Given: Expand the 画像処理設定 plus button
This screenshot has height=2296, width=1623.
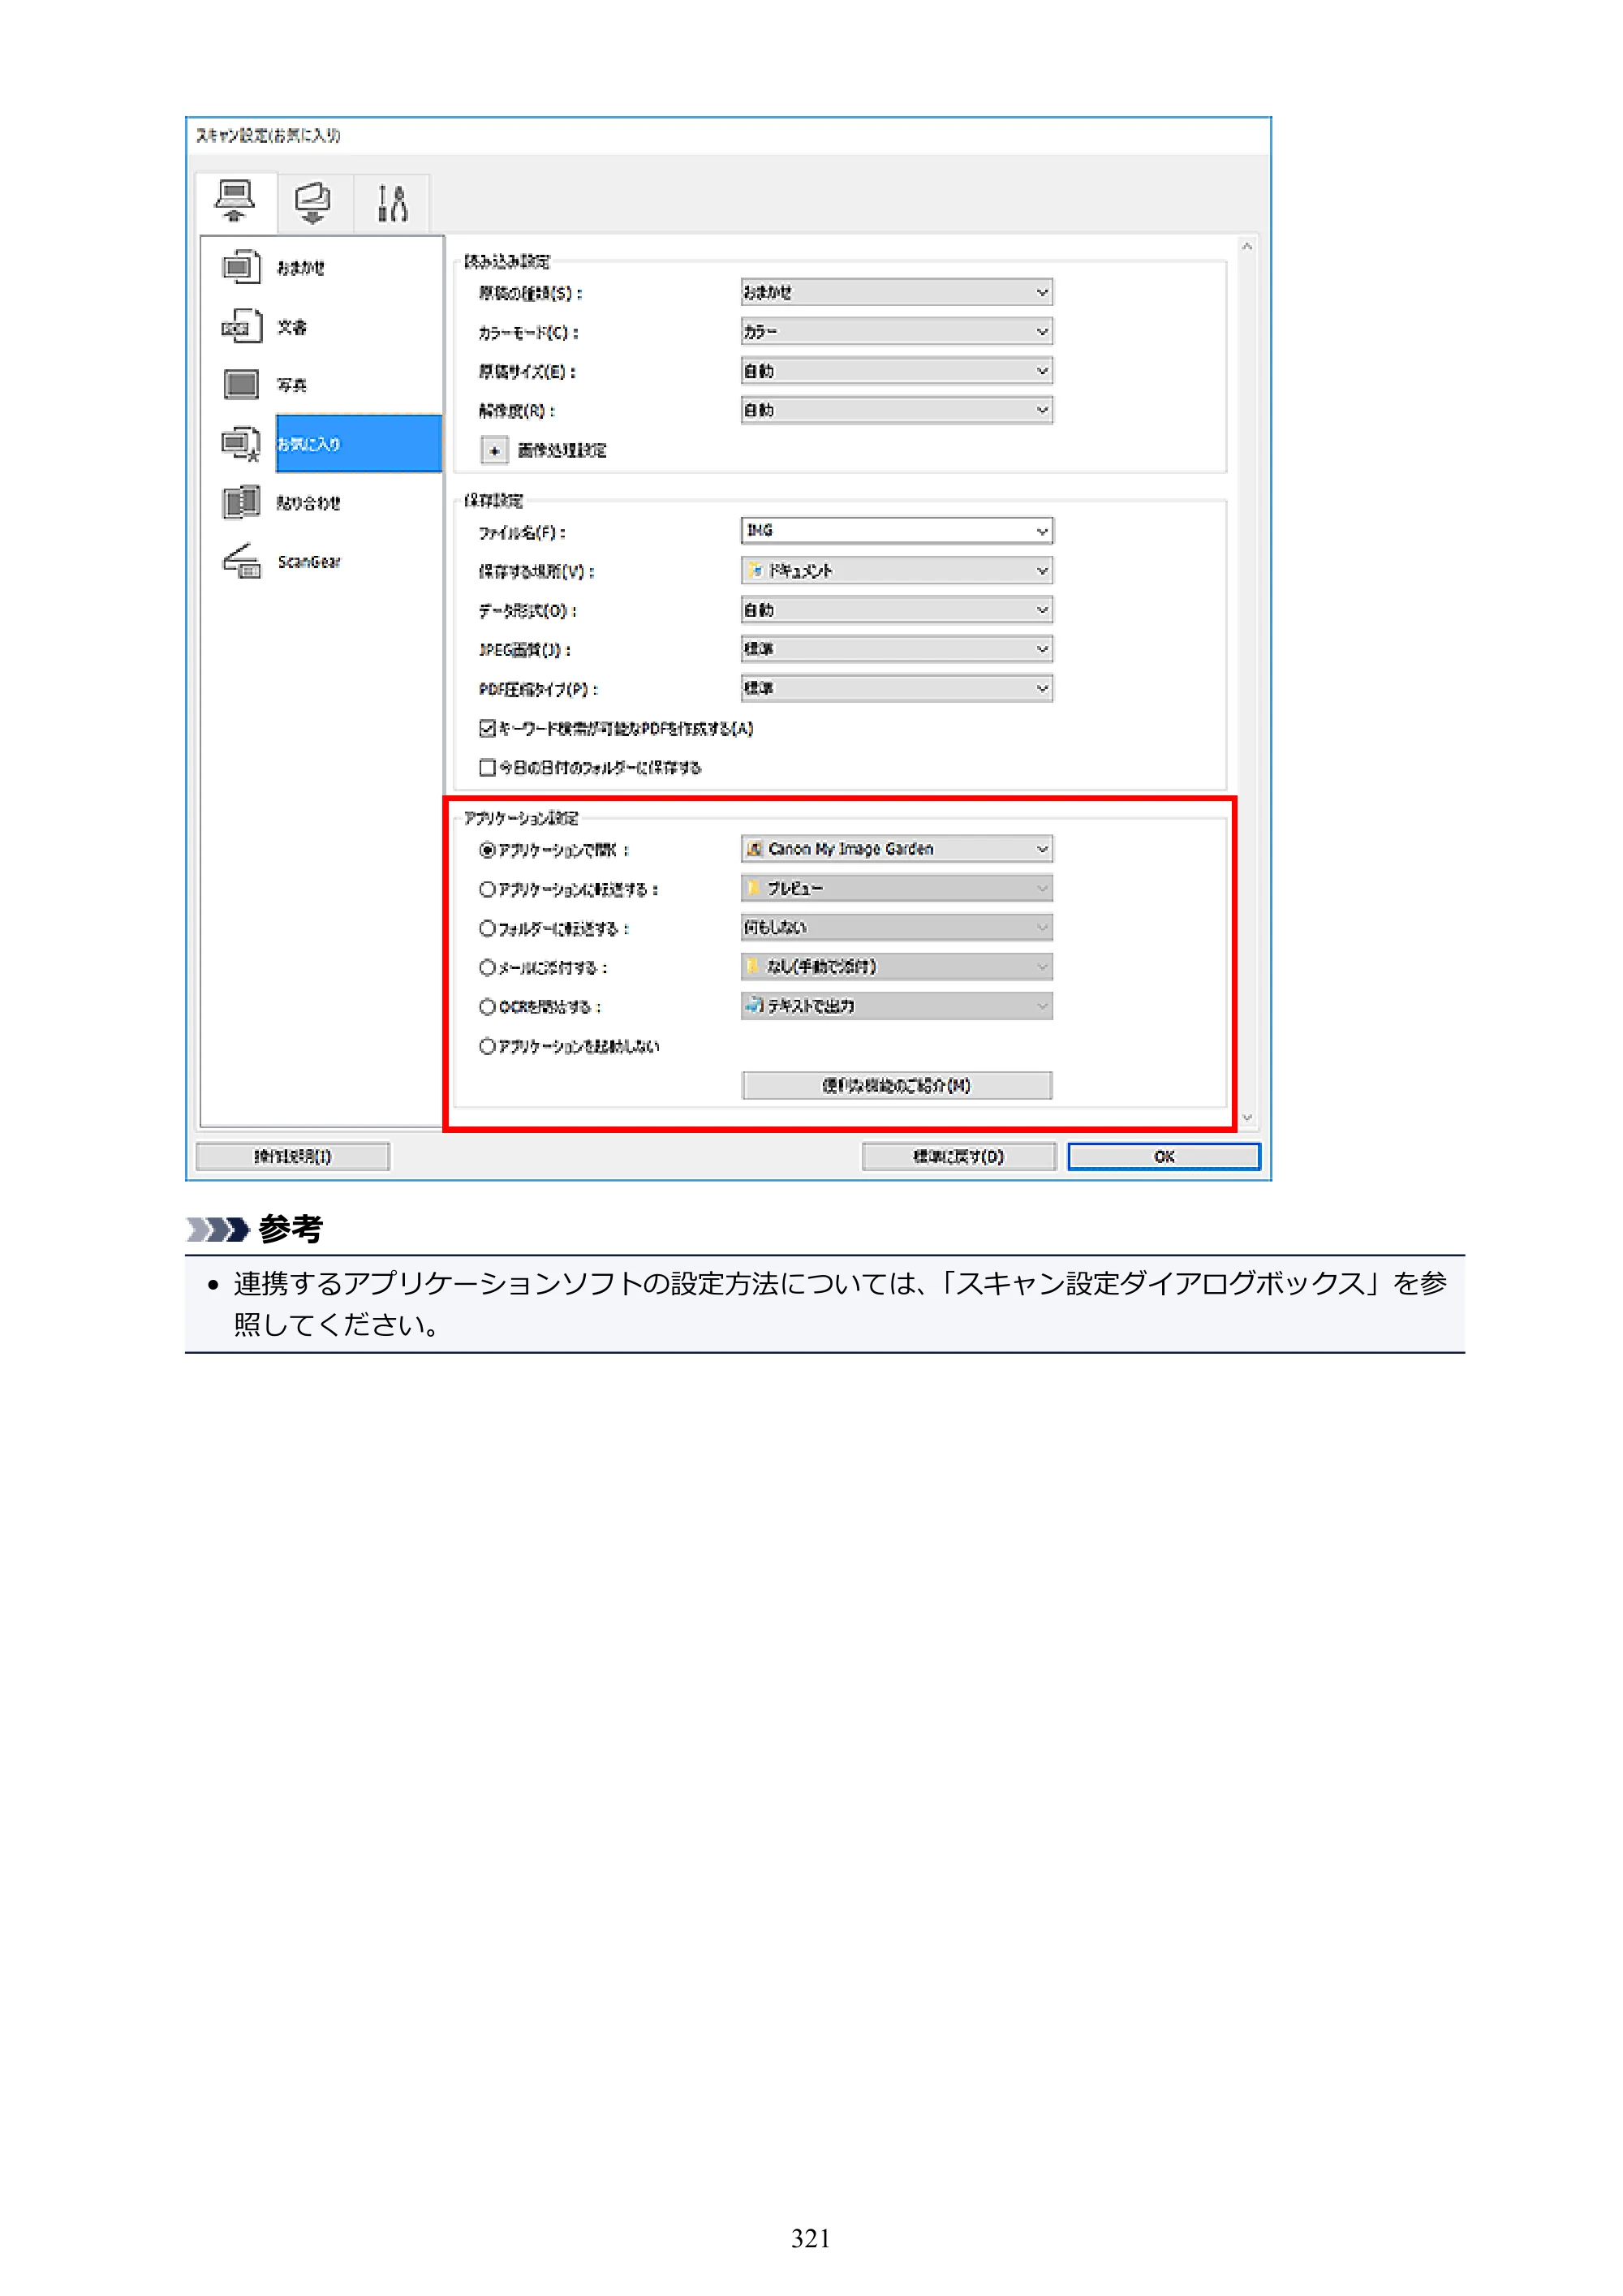Looking at the screenshot, I should (494, 450).
